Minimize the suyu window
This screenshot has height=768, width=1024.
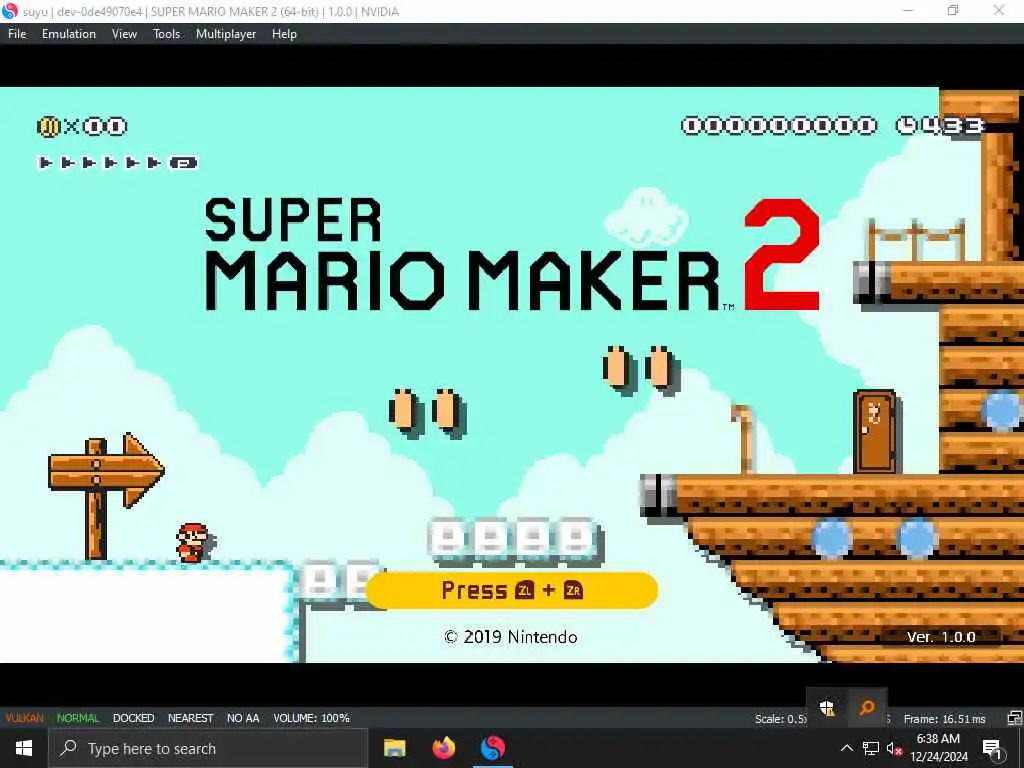pyautogui.click(x=908, y=10)
